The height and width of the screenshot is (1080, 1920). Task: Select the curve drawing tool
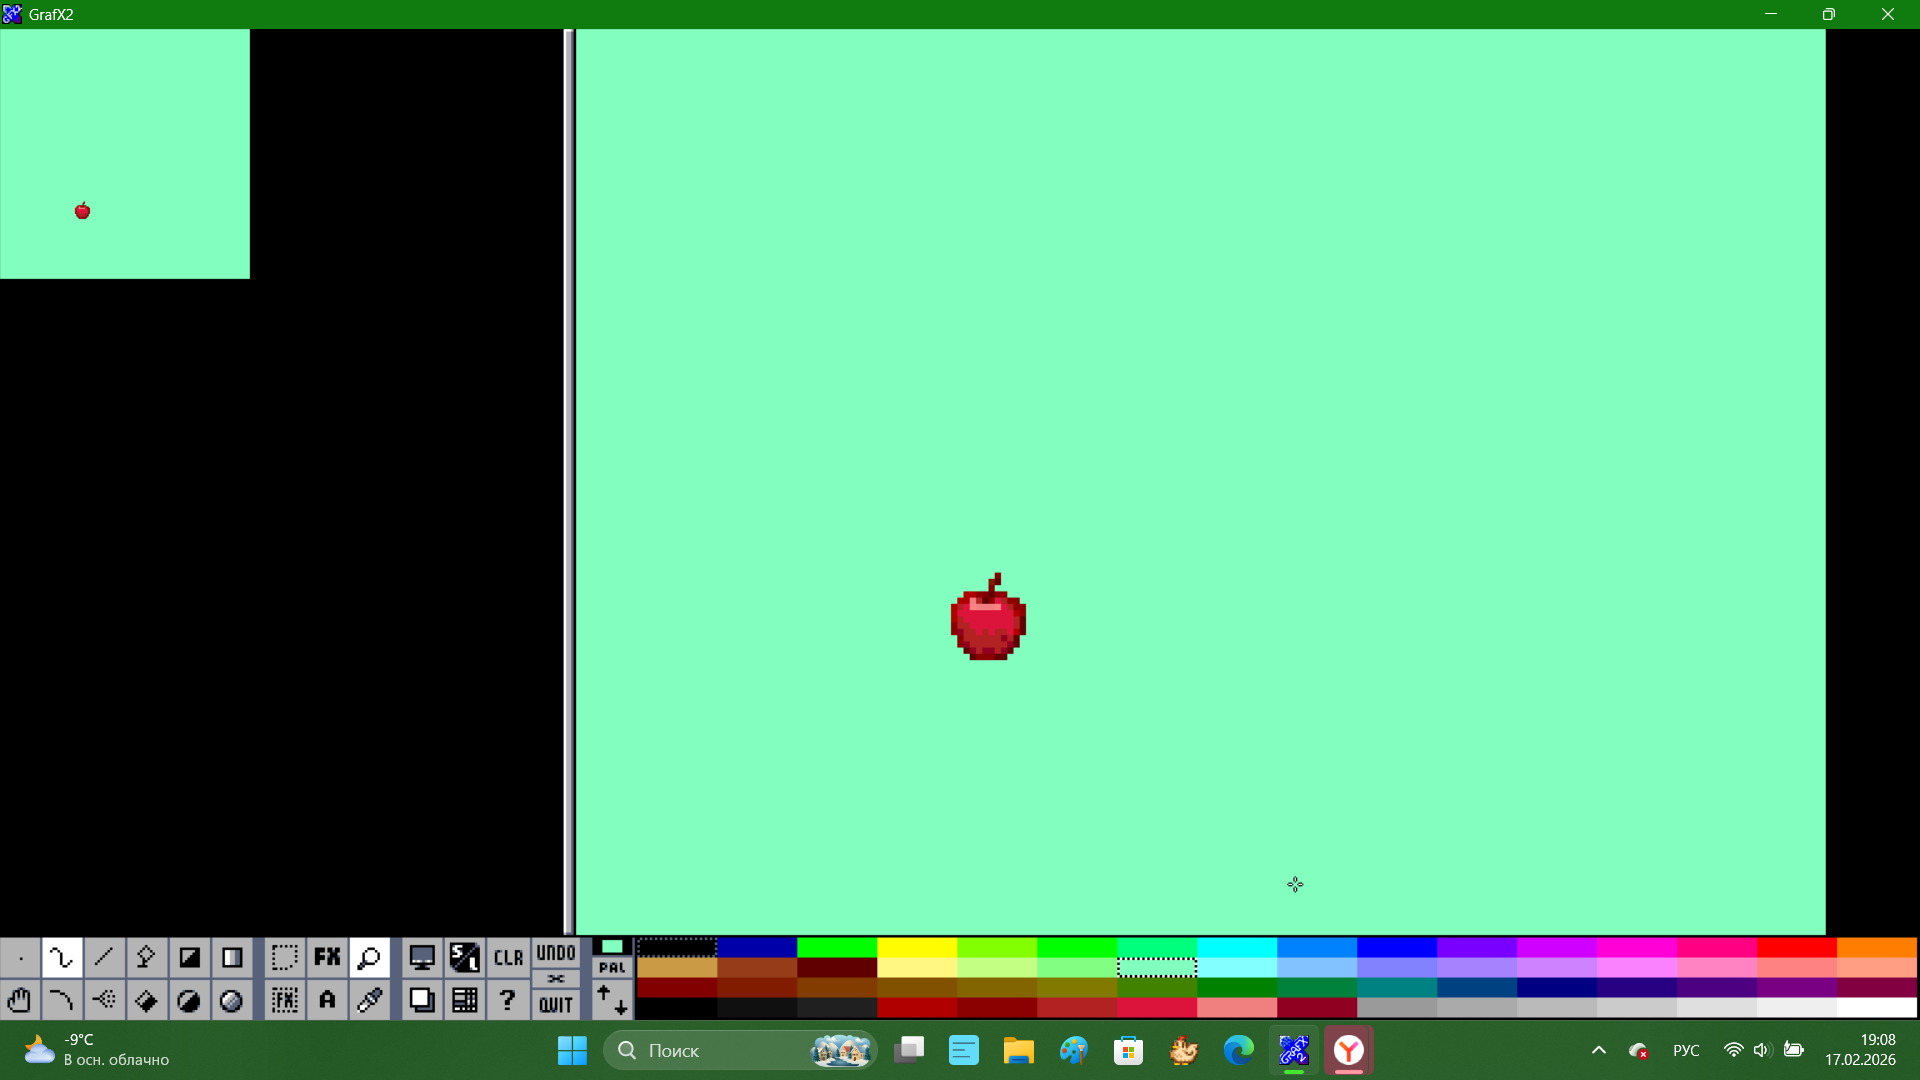click(61, 1000)
